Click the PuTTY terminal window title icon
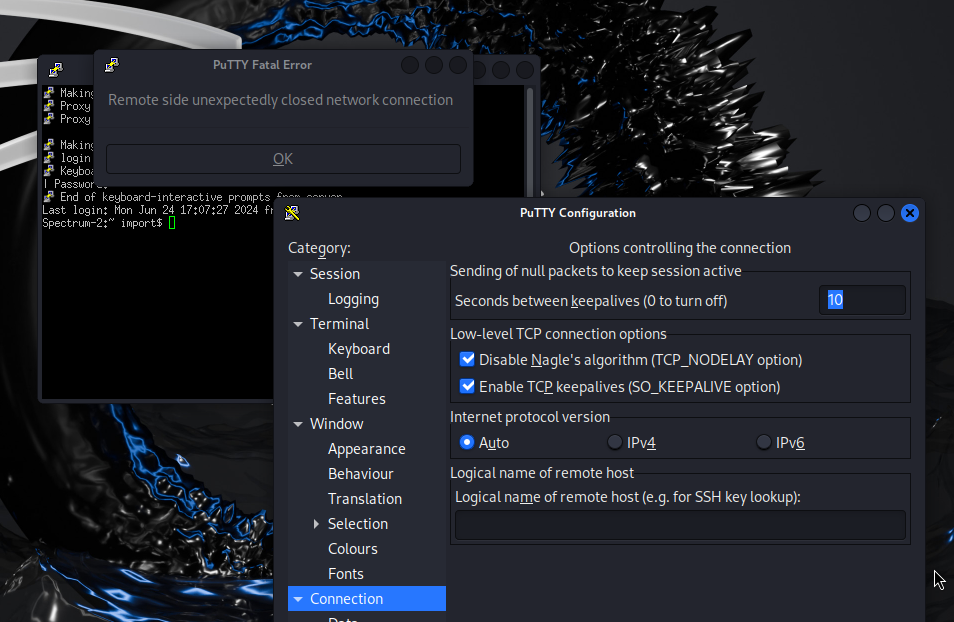Screen dimensions: 954x622 [56, 70]
